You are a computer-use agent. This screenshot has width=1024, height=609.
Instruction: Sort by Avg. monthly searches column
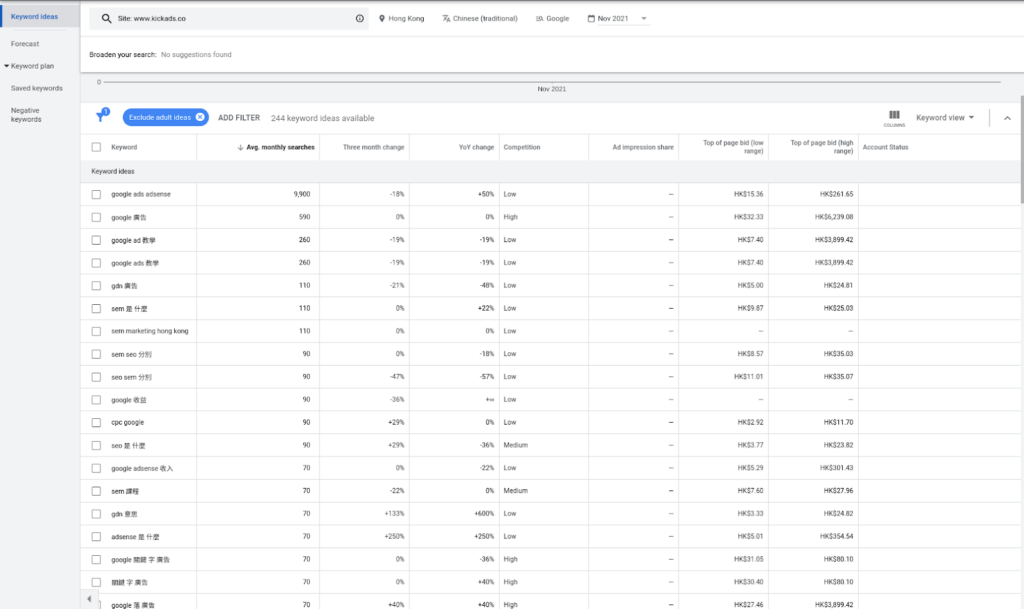tap(277, 147)
